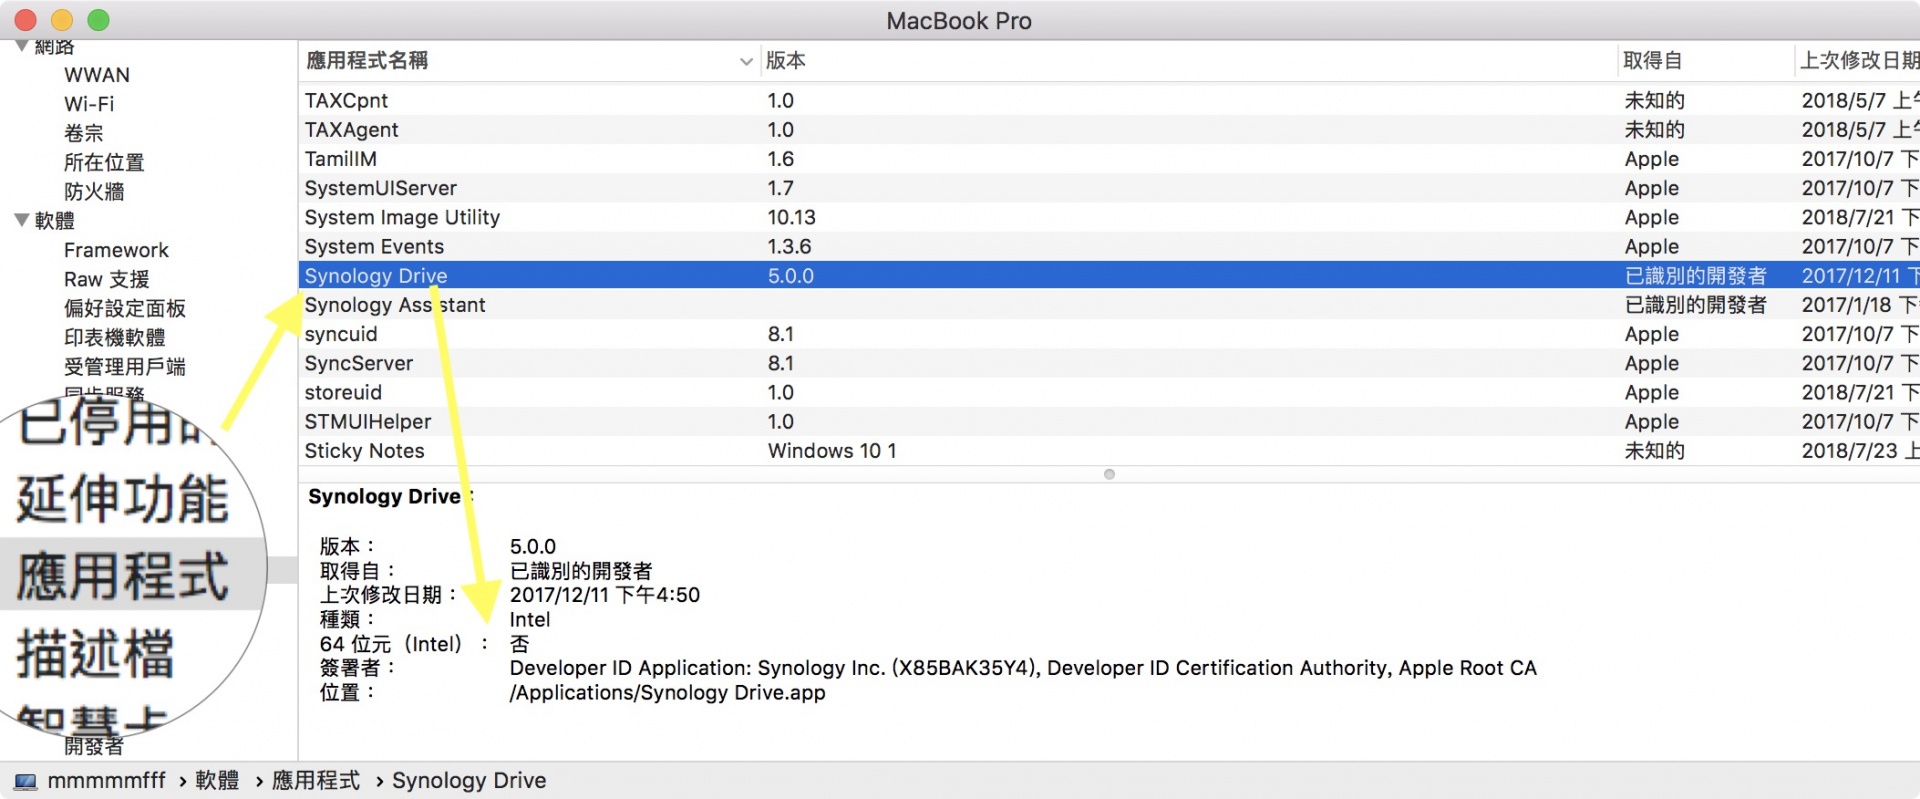Select Raw 支援 in the sidebar
This screenshot has width=1920, height=799.
point(106,279)
